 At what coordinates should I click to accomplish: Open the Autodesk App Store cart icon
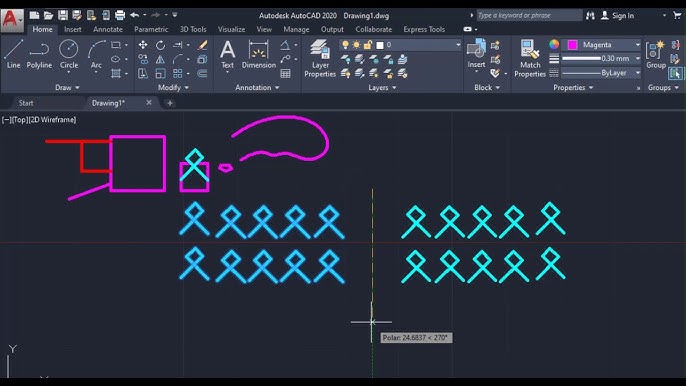[x=677, y=15]
